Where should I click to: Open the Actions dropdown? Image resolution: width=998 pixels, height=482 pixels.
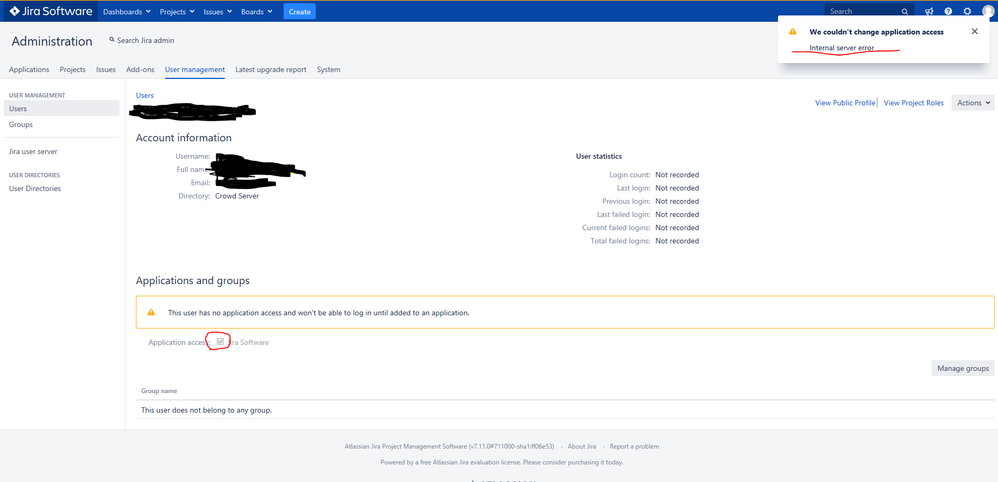tap(973, 103)
